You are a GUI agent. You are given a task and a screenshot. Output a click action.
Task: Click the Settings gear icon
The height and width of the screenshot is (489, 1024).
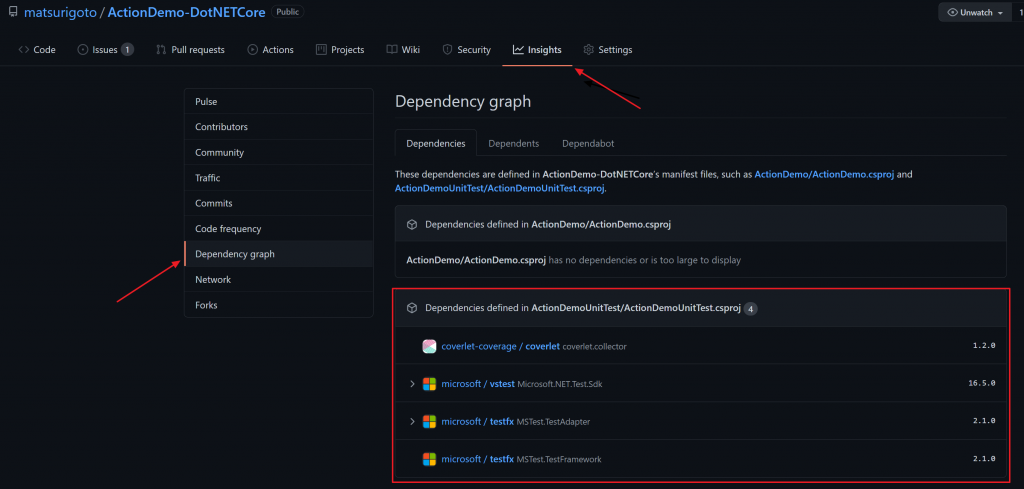(x=588, y=50)
